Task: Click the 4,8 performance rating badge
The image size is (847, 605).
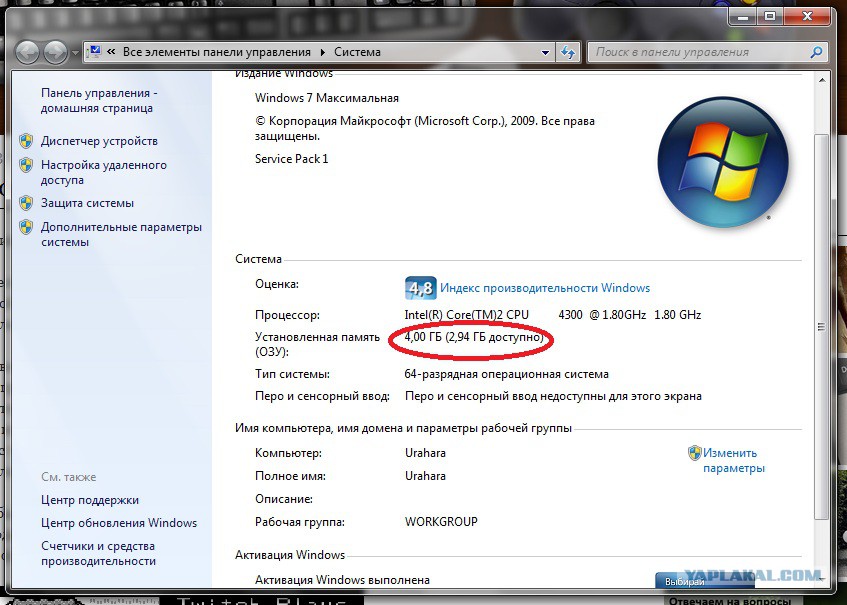Action: coord(420,288)
